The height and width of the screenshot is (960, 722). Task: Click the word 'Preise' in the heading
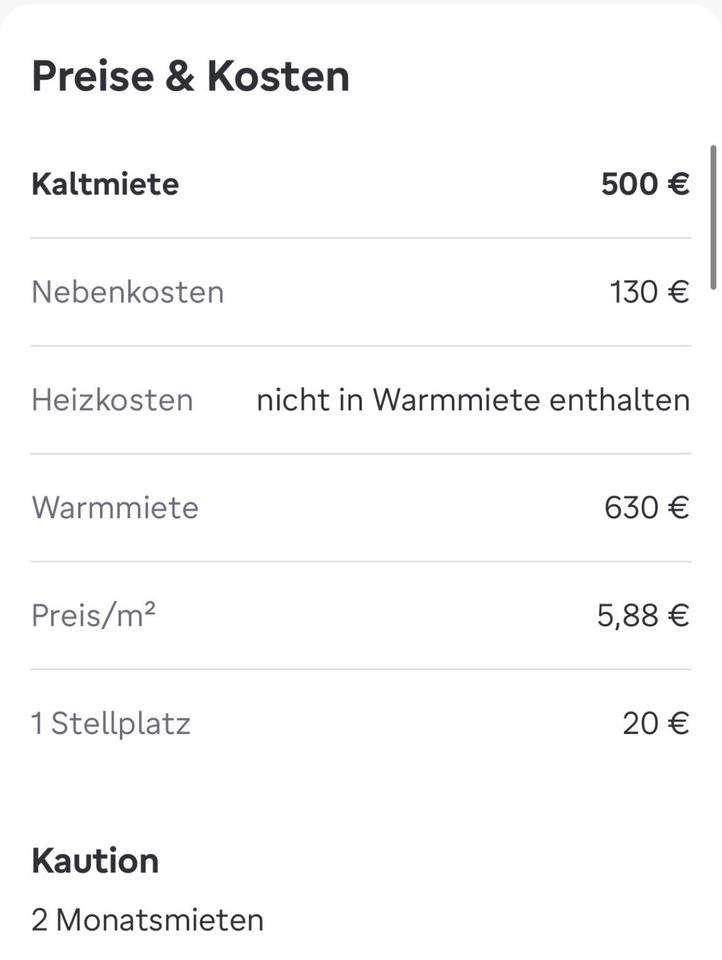[x=89, y=77]
